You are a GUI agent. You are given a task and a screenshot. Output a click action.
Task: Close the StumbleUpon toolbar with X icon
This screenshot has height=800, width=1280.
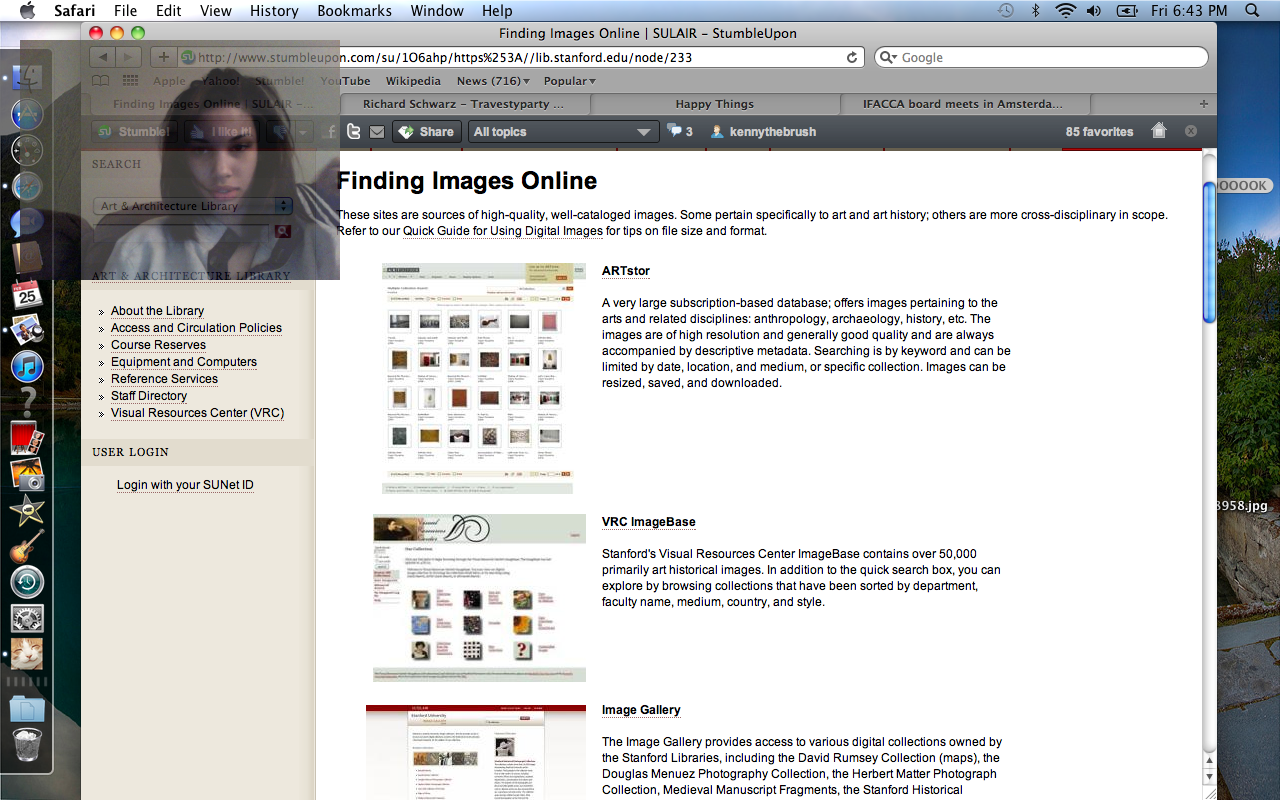1190,131
